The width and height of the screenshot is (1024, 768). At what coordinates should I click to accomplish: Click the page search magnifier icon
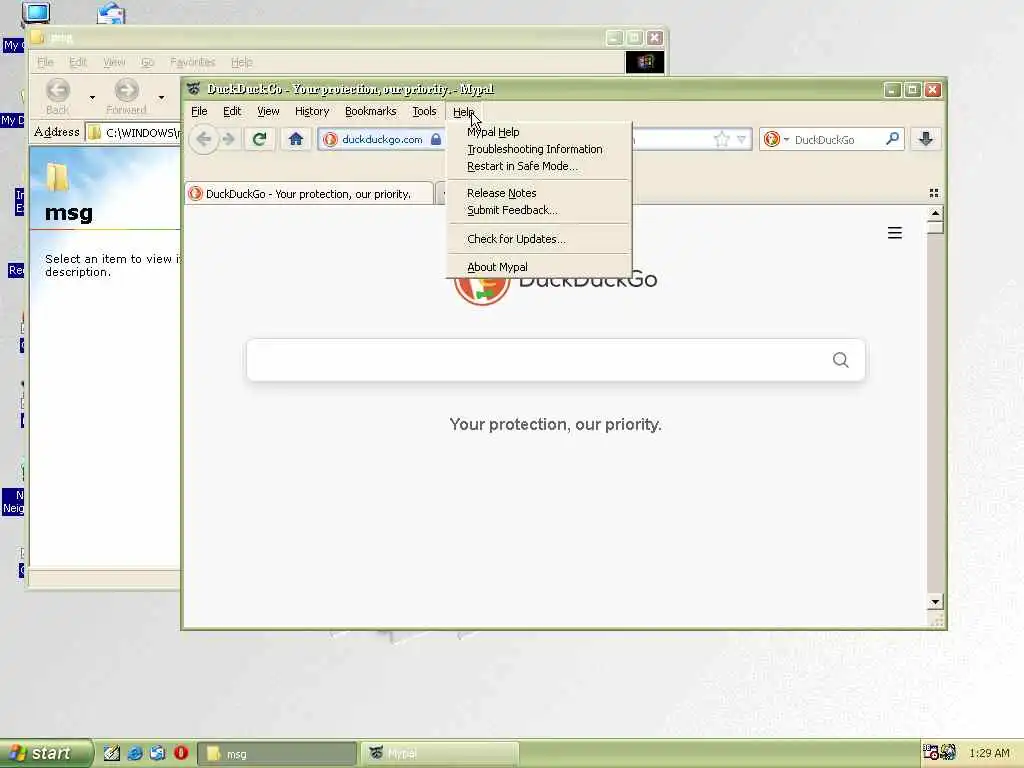[x=840, y=360]
